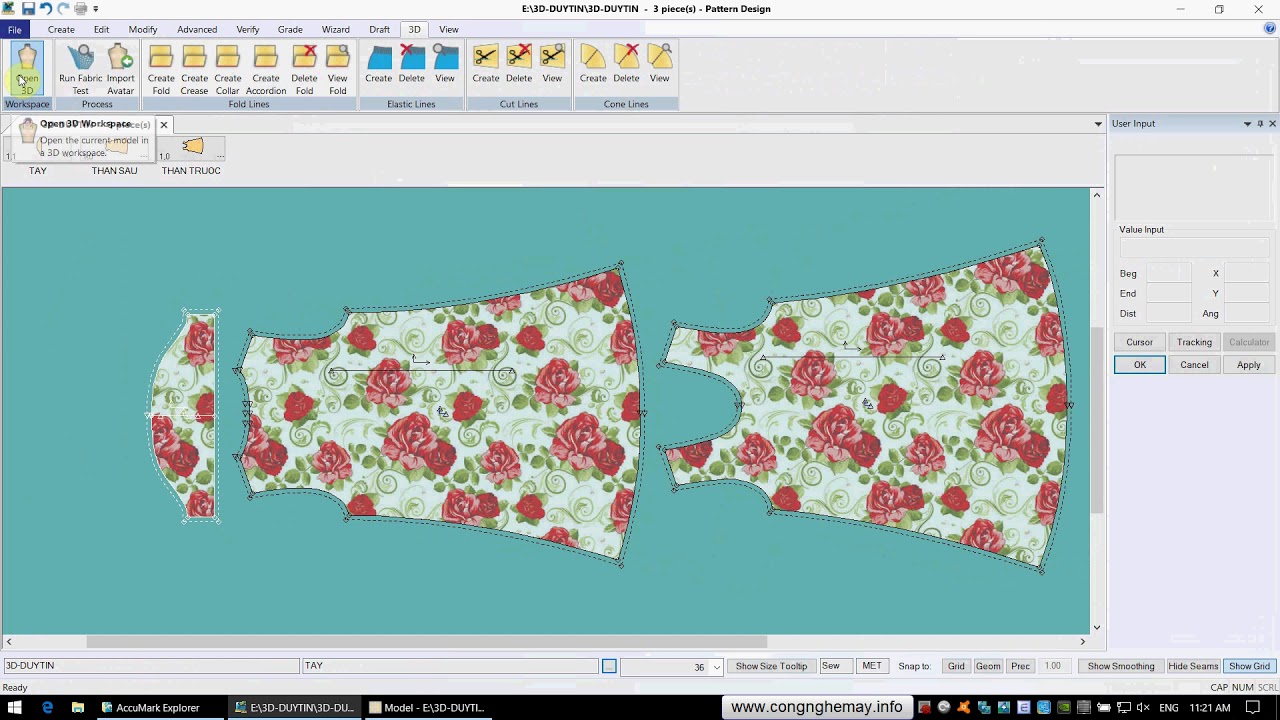Toggle Show Size Tooltip

[x=771, y=666]
